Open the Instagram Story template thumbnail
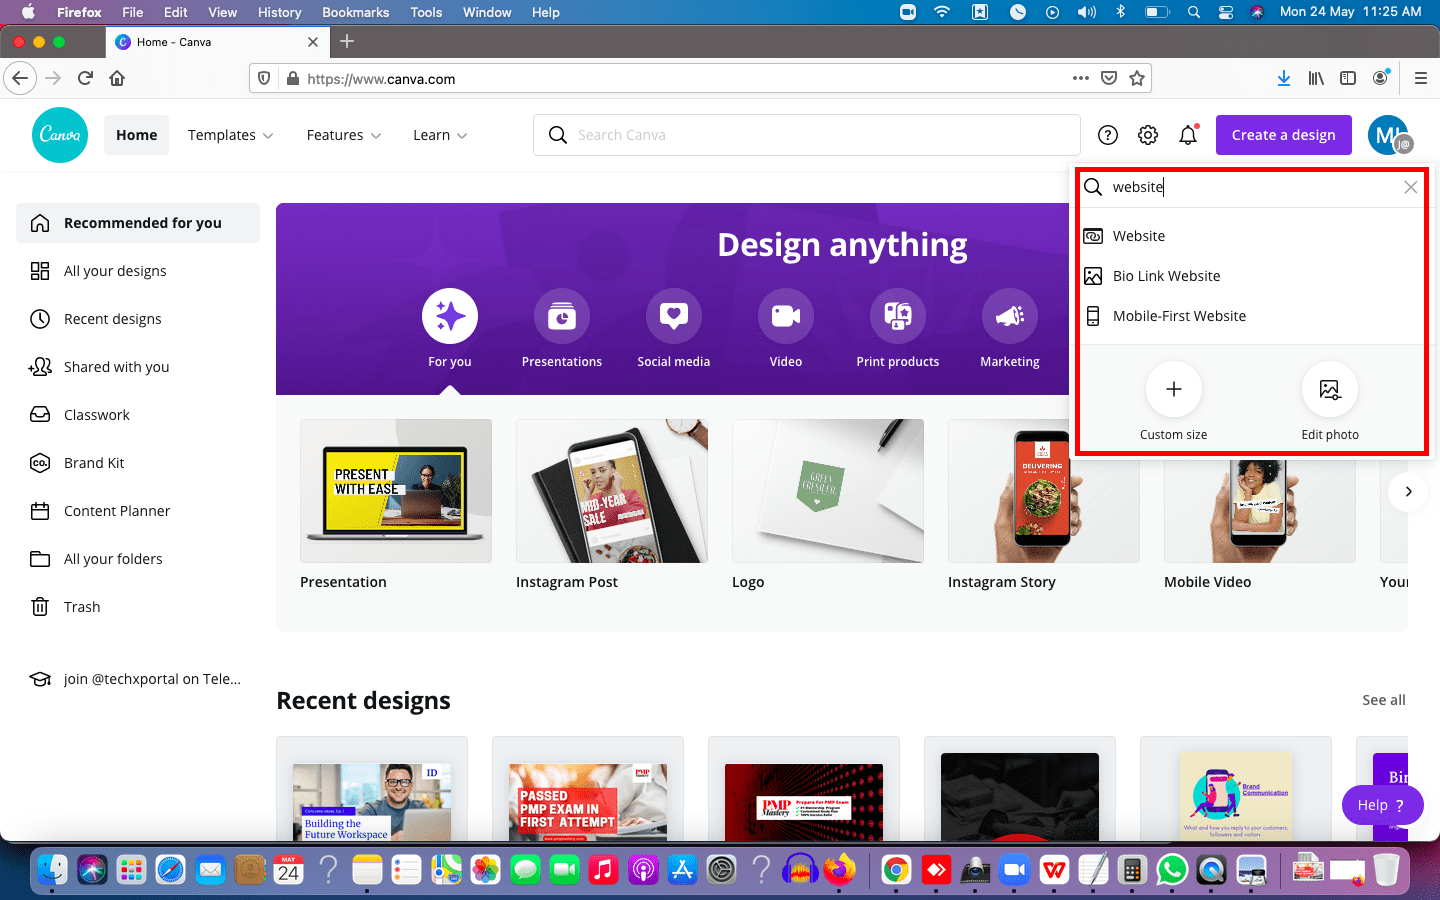1440x900 pixels. [1043, 491]
